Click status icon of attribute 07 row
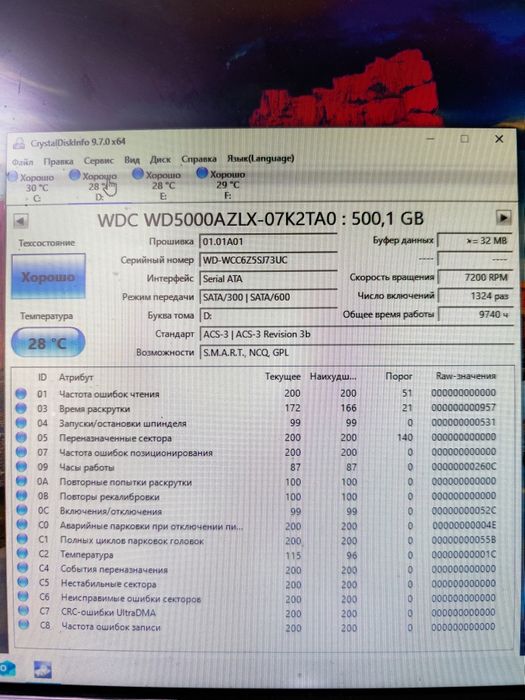Image resolution: width=525 pixels, height=700 pixels. click(21, 452)
